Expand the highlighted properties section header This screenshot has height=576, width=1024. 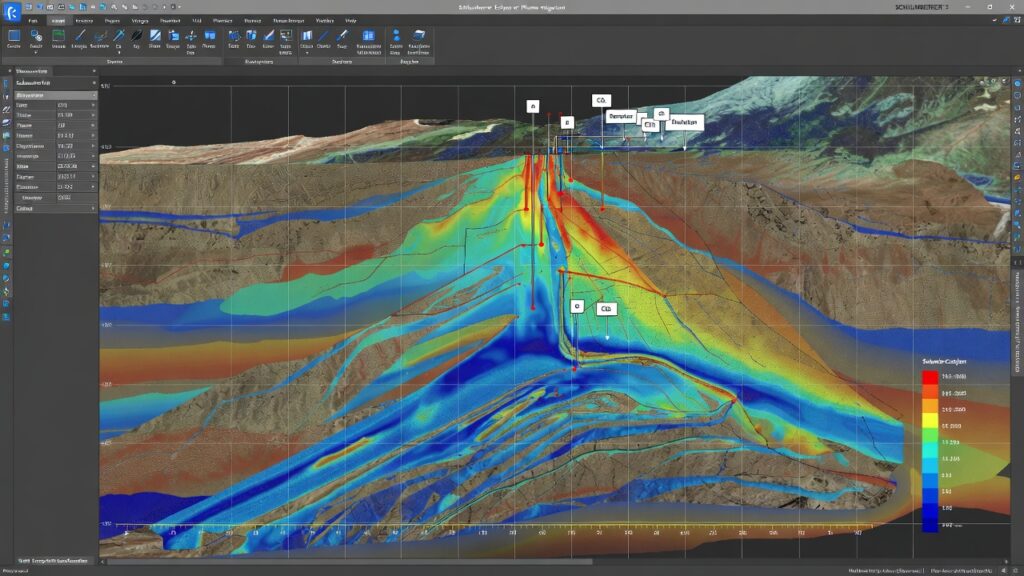click(49, 94)
